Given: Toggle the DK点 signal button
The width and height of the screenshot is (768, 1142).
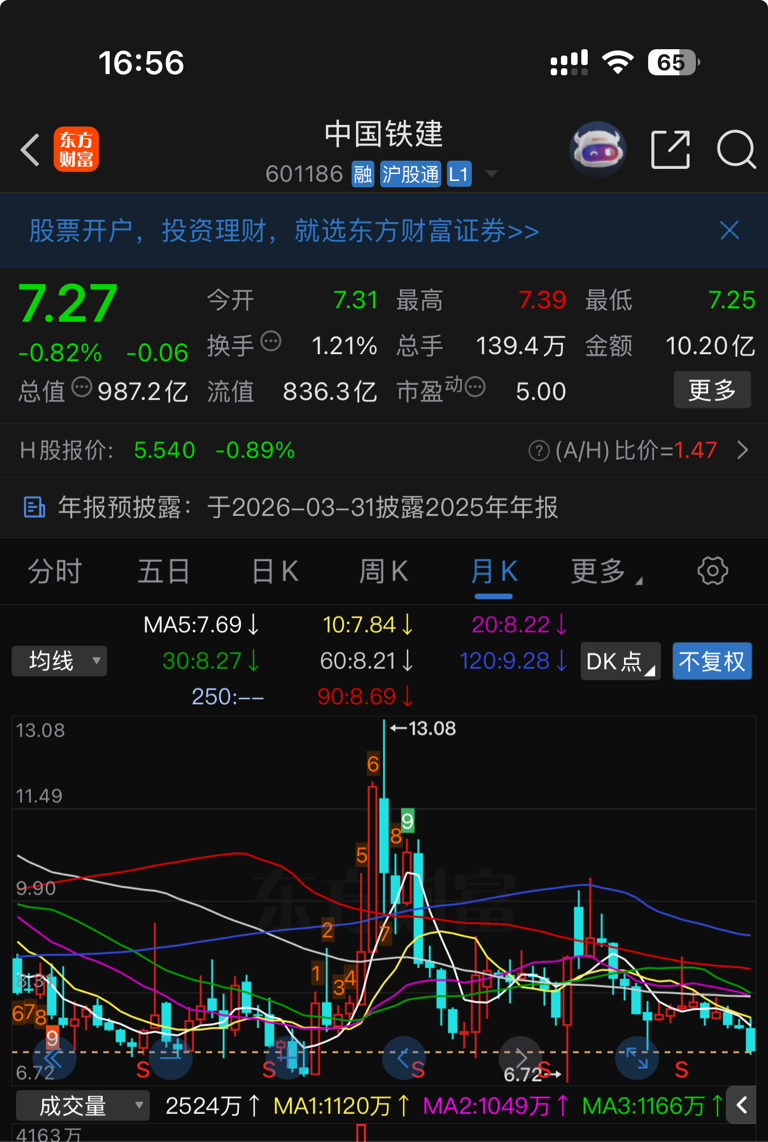Looking at the screenshot, I should pyautogui.click(x=620, y=661).
